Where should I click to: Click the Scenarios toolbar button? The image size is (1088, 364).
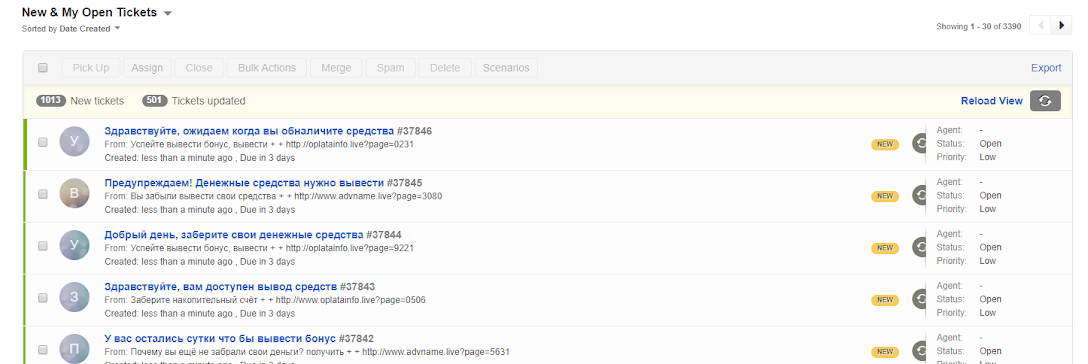click(x=506, y=68)
